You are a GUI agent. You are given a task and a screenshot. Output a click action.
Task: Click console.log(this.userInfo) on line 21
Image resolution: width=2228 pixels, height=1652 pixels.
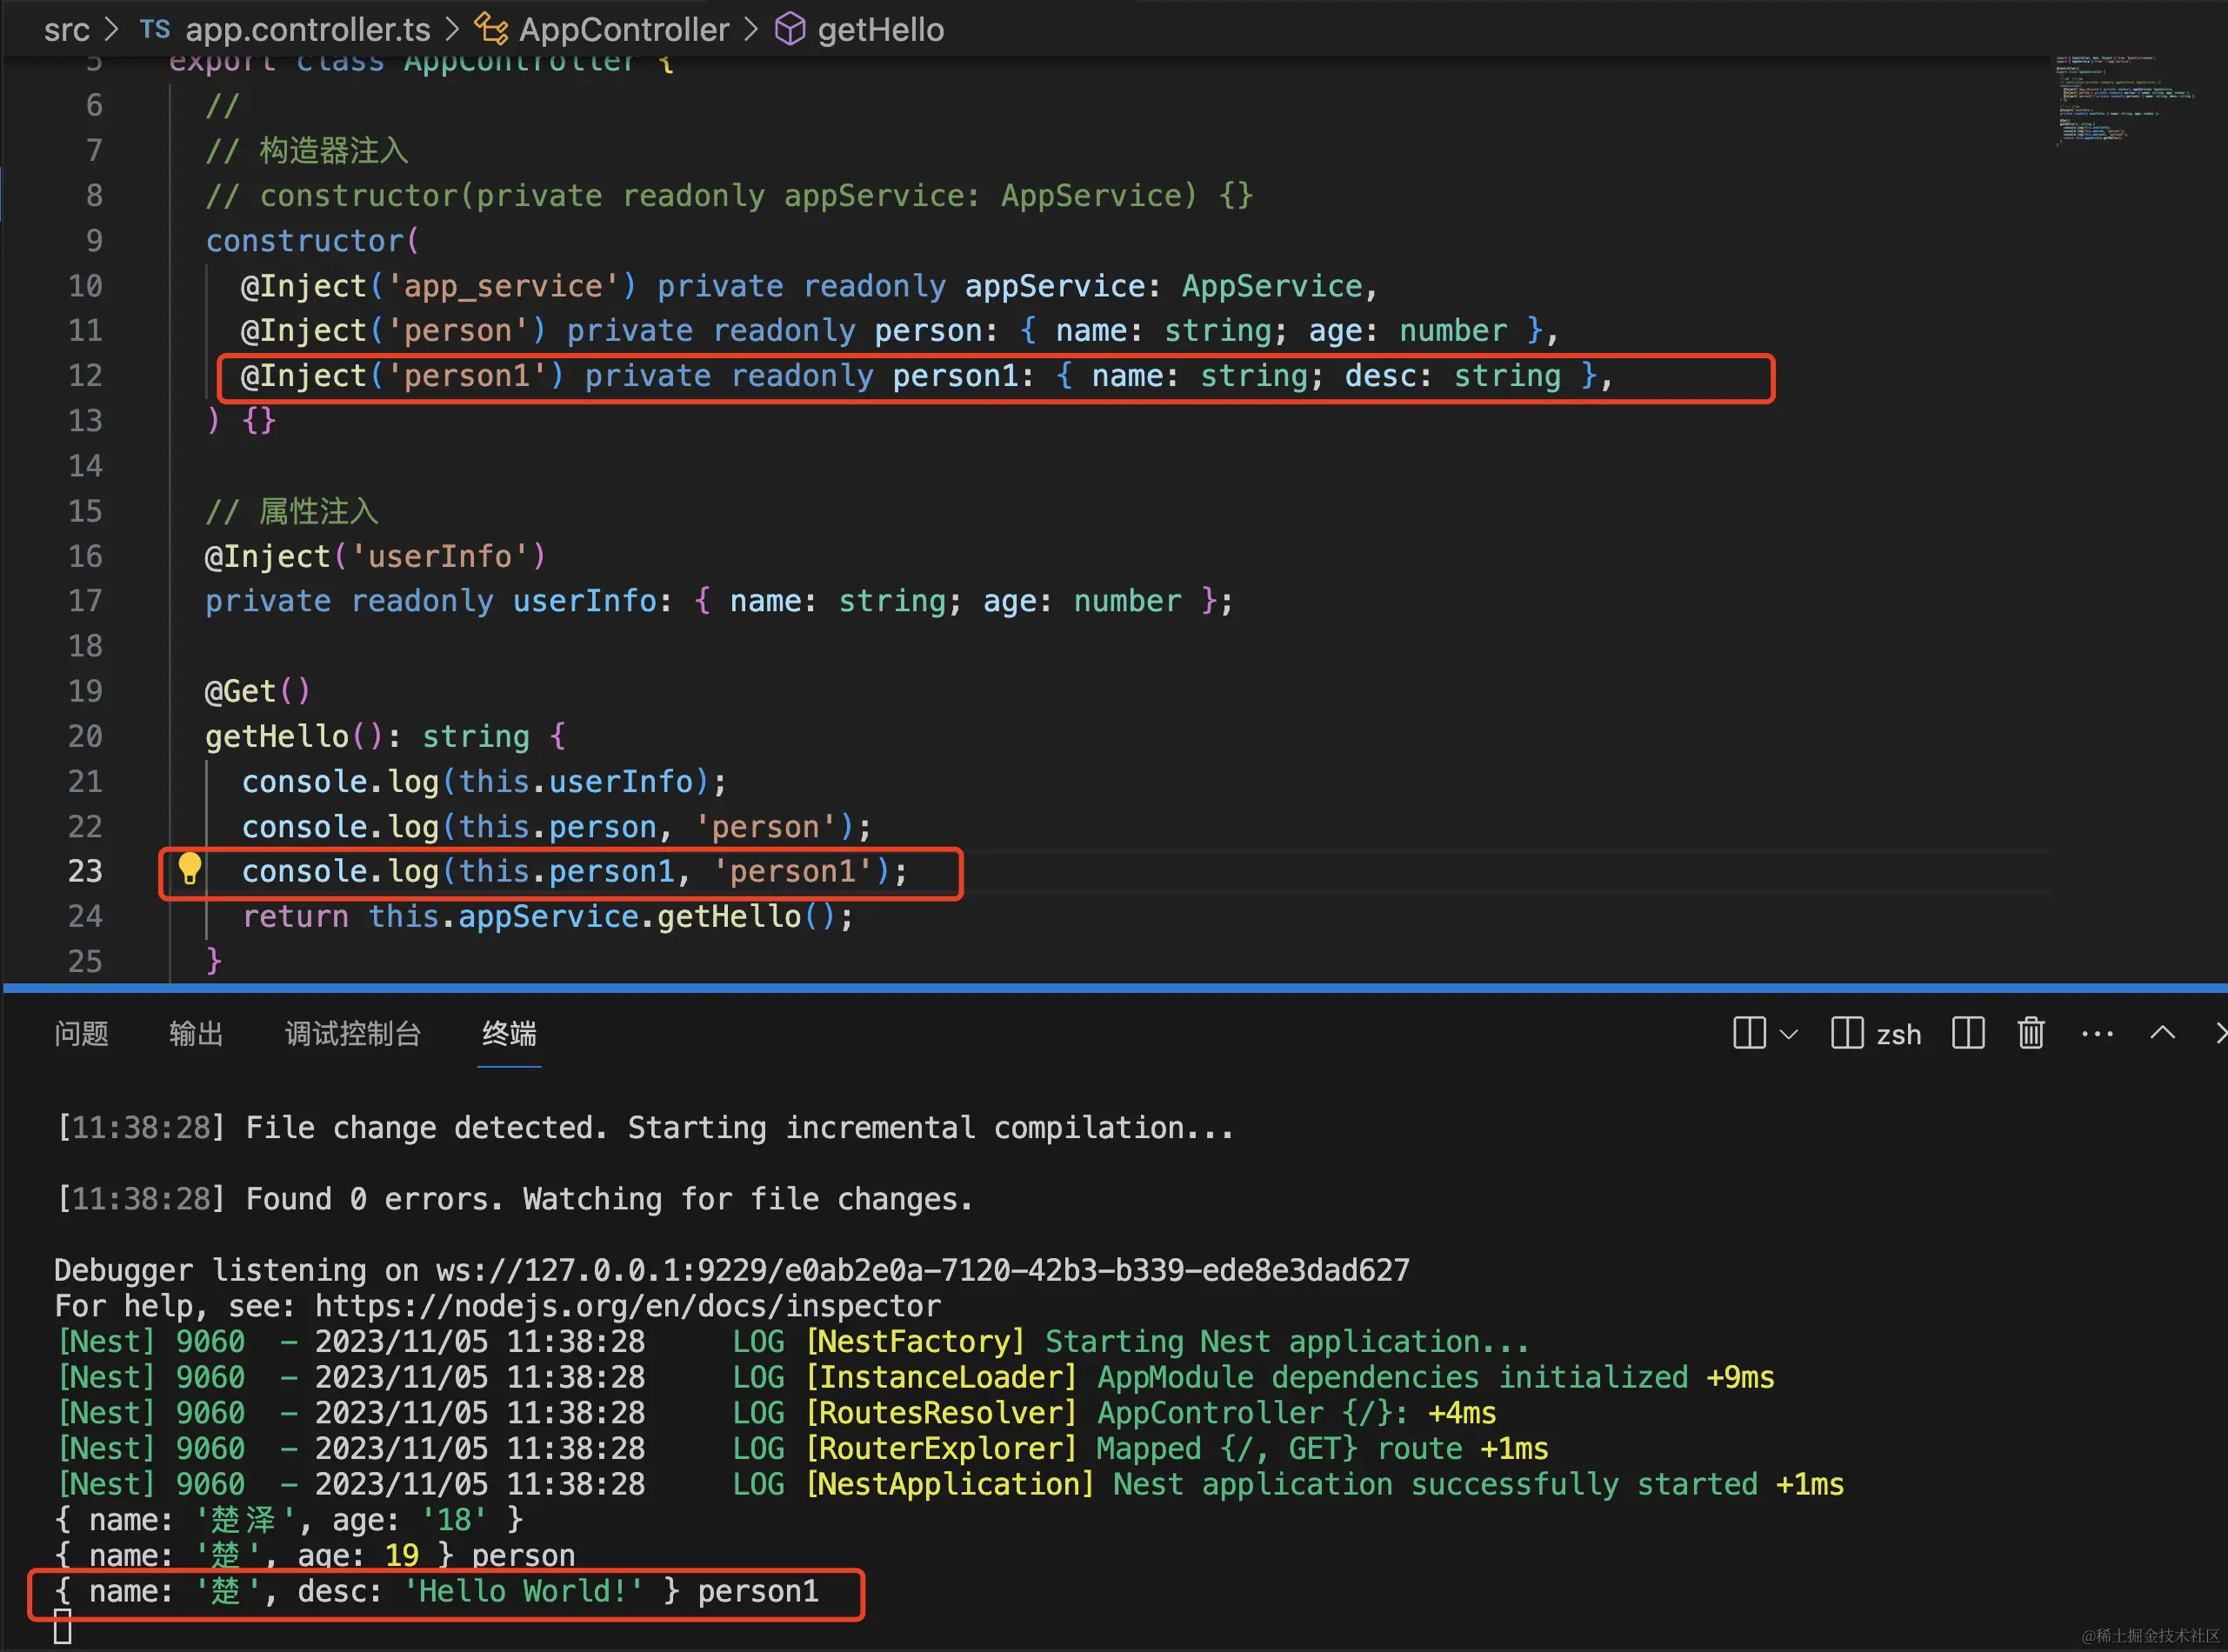[484, 782]
